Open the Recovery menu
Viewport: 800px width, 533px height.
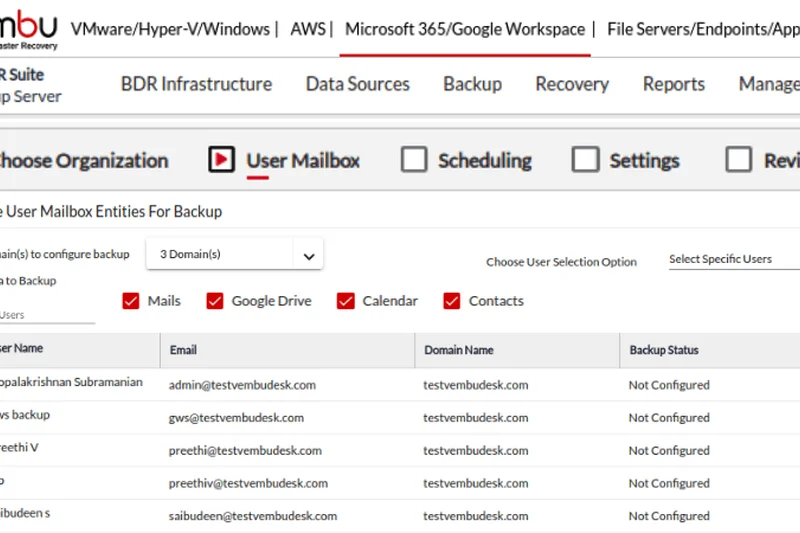[572, 84]
